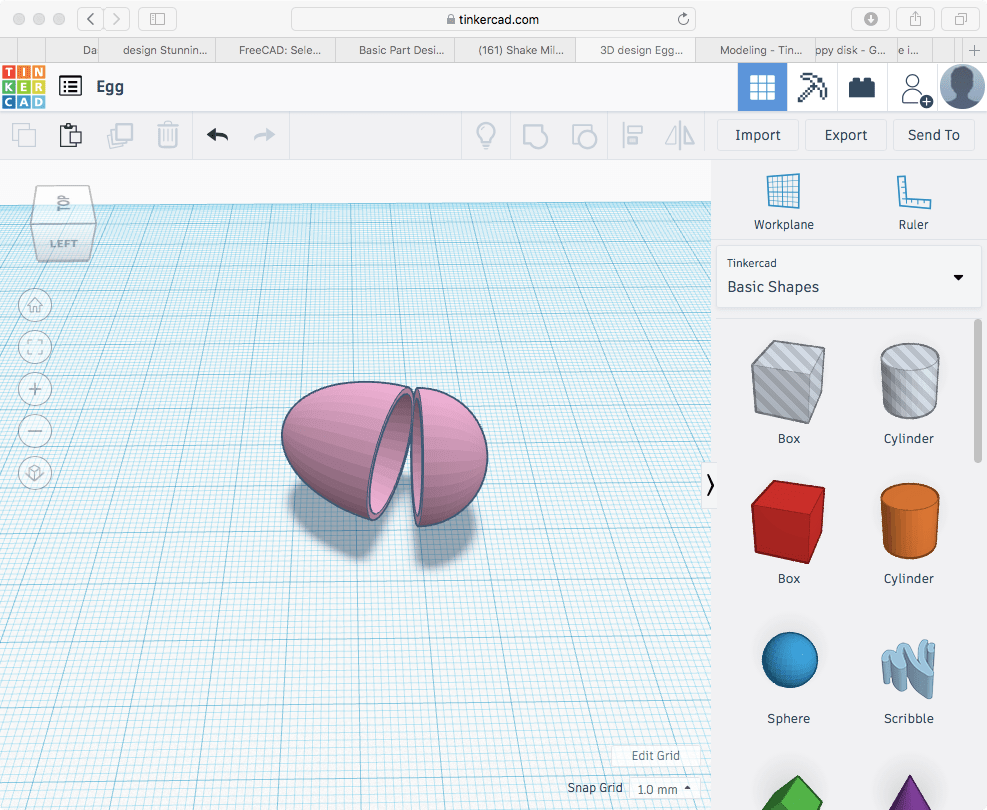Viewport: 987px width, 810px height.
Task: Click Fit all in view icon
Action: 35,347
